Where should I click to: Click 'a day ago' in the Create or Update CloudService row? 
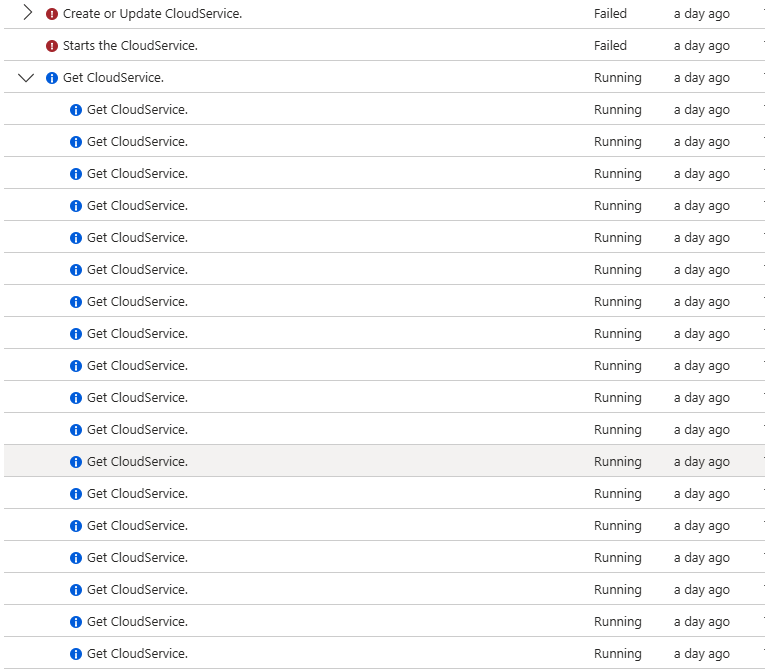702,14
